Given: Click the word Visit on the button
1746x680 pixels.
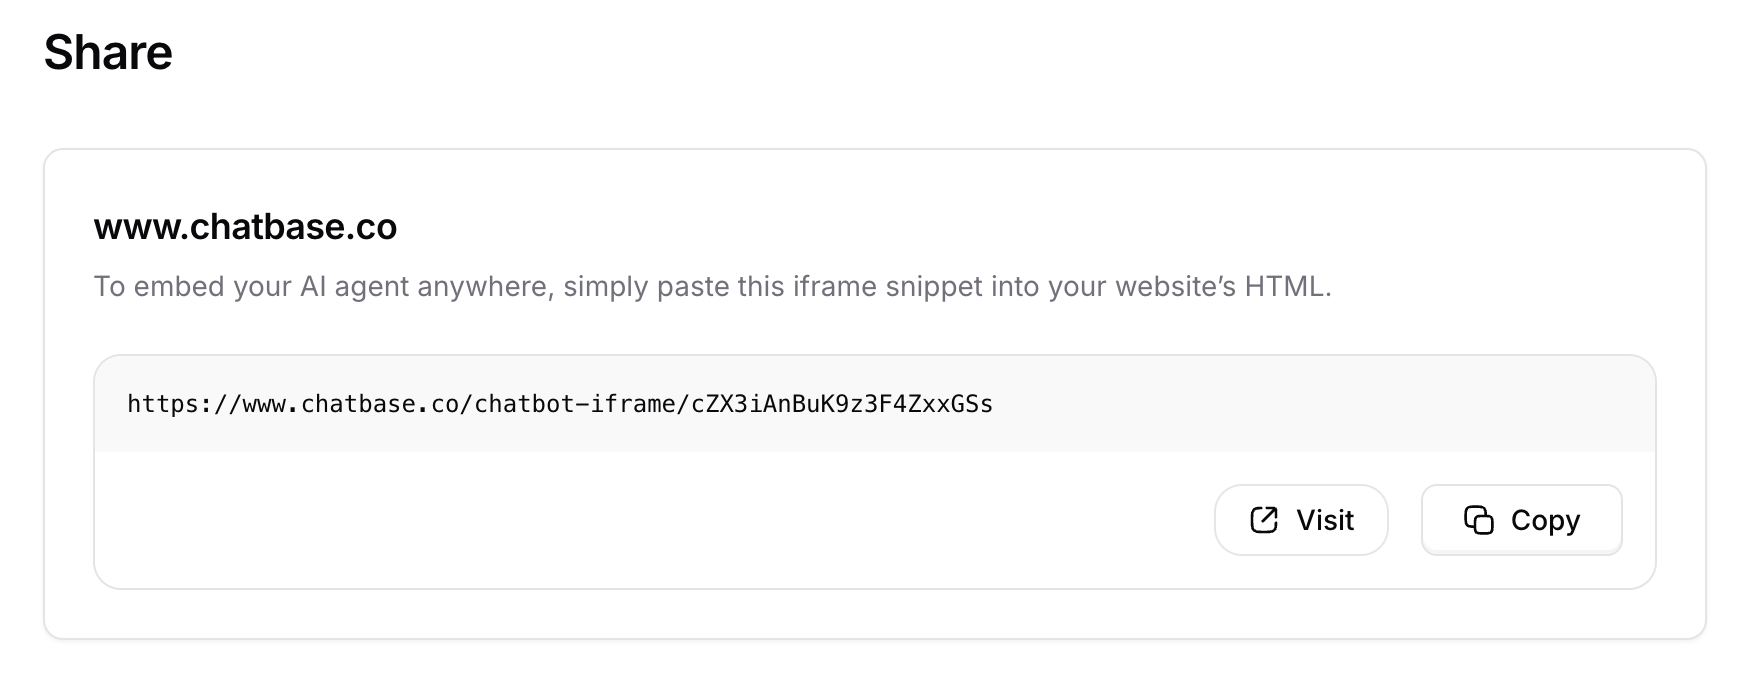Looking at the screenshot, I should [x=1325, y=520].
